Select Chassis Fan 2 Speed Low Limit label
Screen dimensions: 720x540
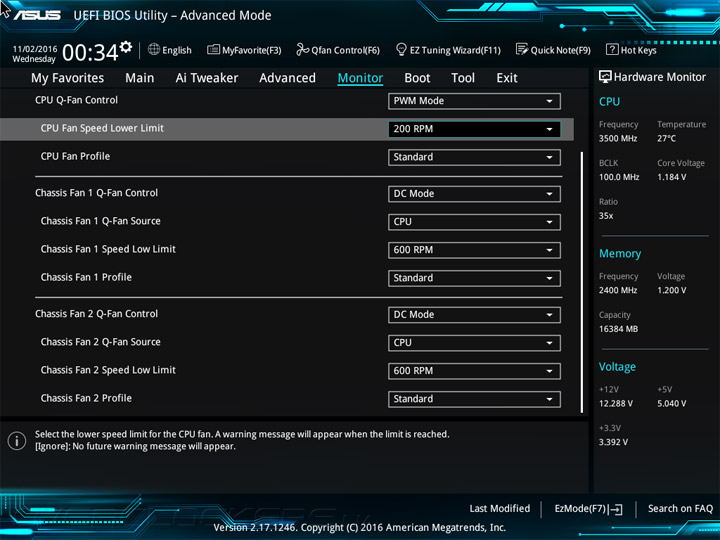pos(108,370)
